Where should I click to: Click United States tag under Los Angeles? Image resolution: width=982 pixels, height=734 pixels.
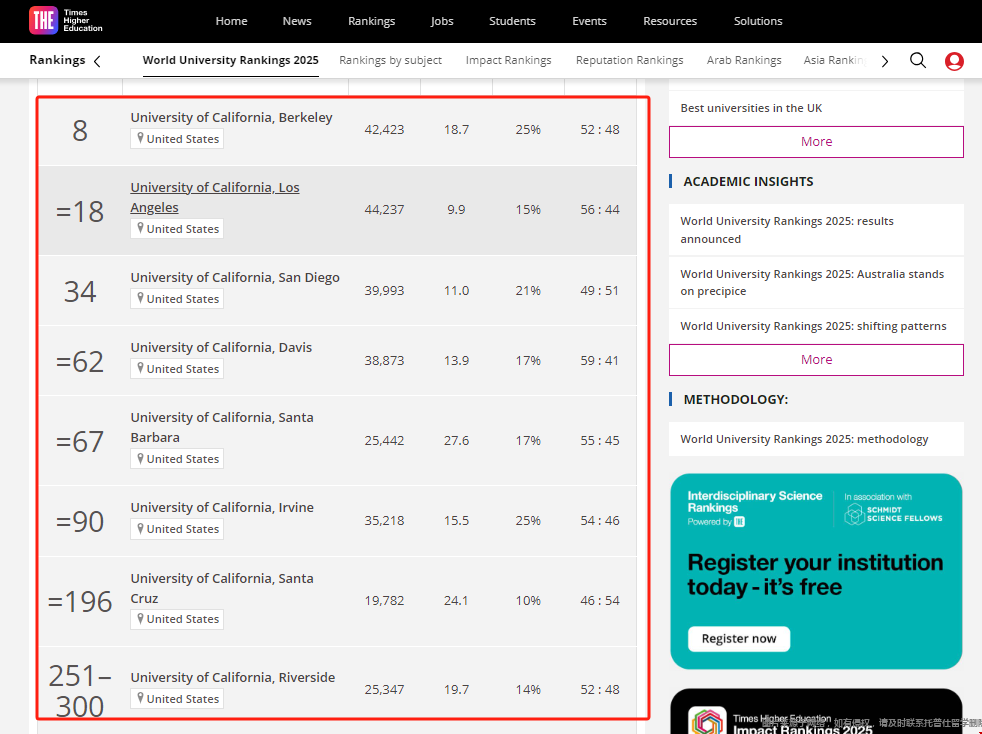(177, 229)
